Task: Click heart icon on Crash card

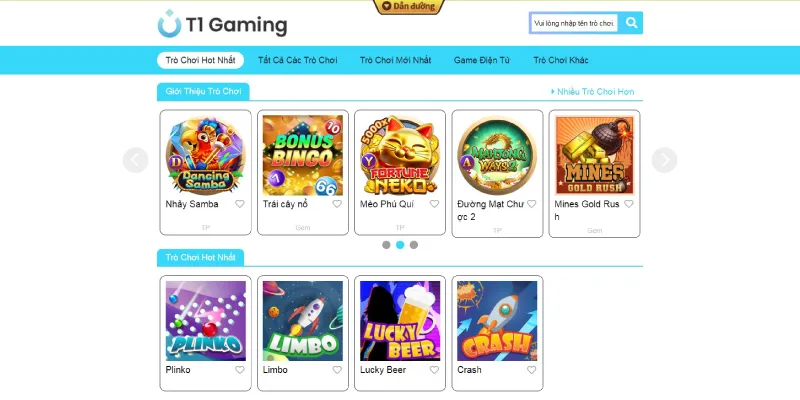Action: pyautogui.click(x=532, y=370)
